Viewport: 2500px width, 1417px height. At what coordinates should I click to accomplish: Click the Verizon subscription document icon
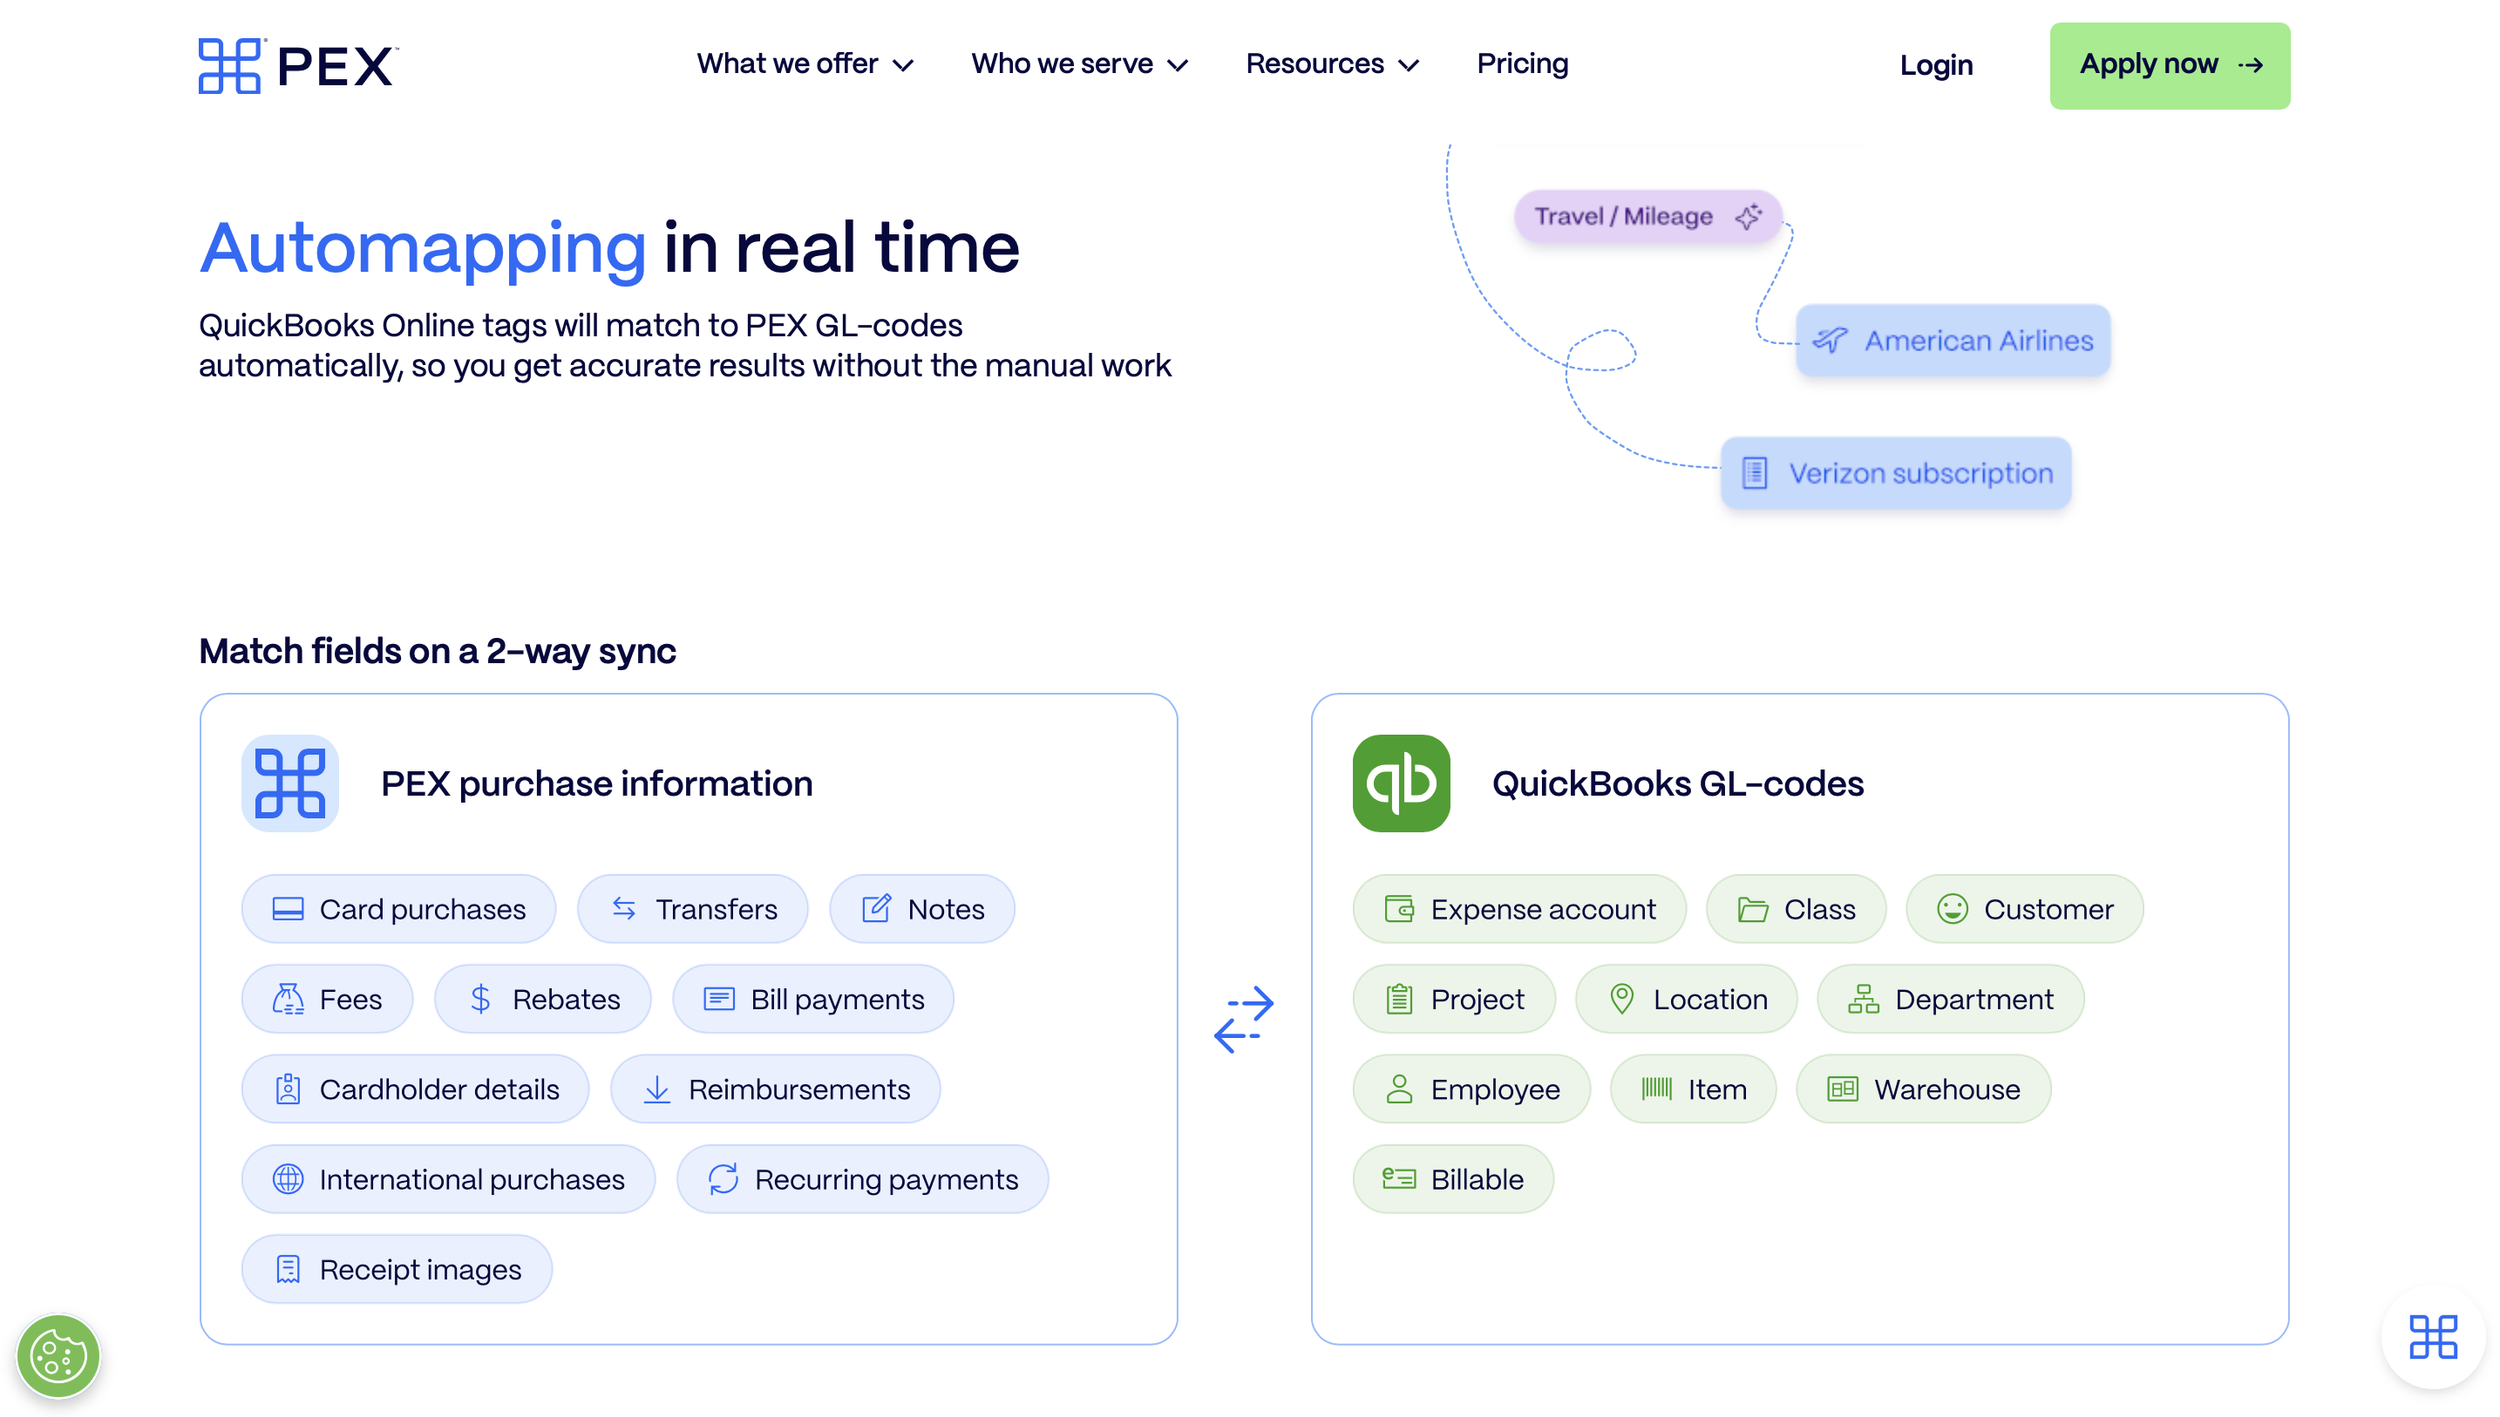point(1754,473)
